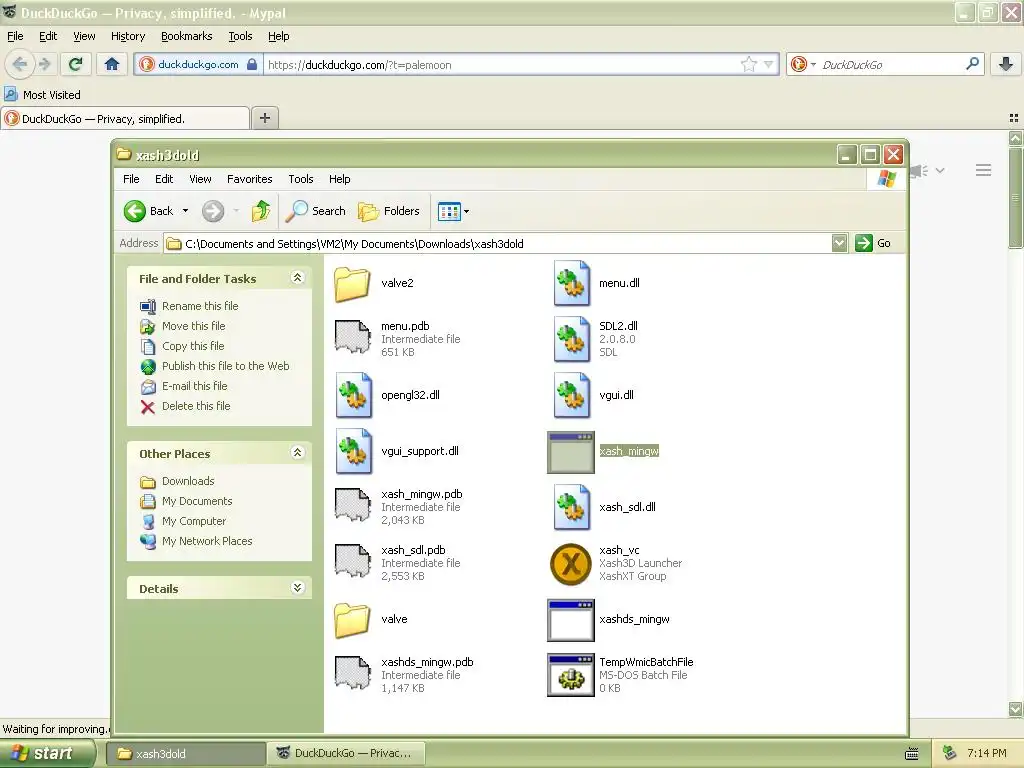Click Move this file task

tap(193, 326)
